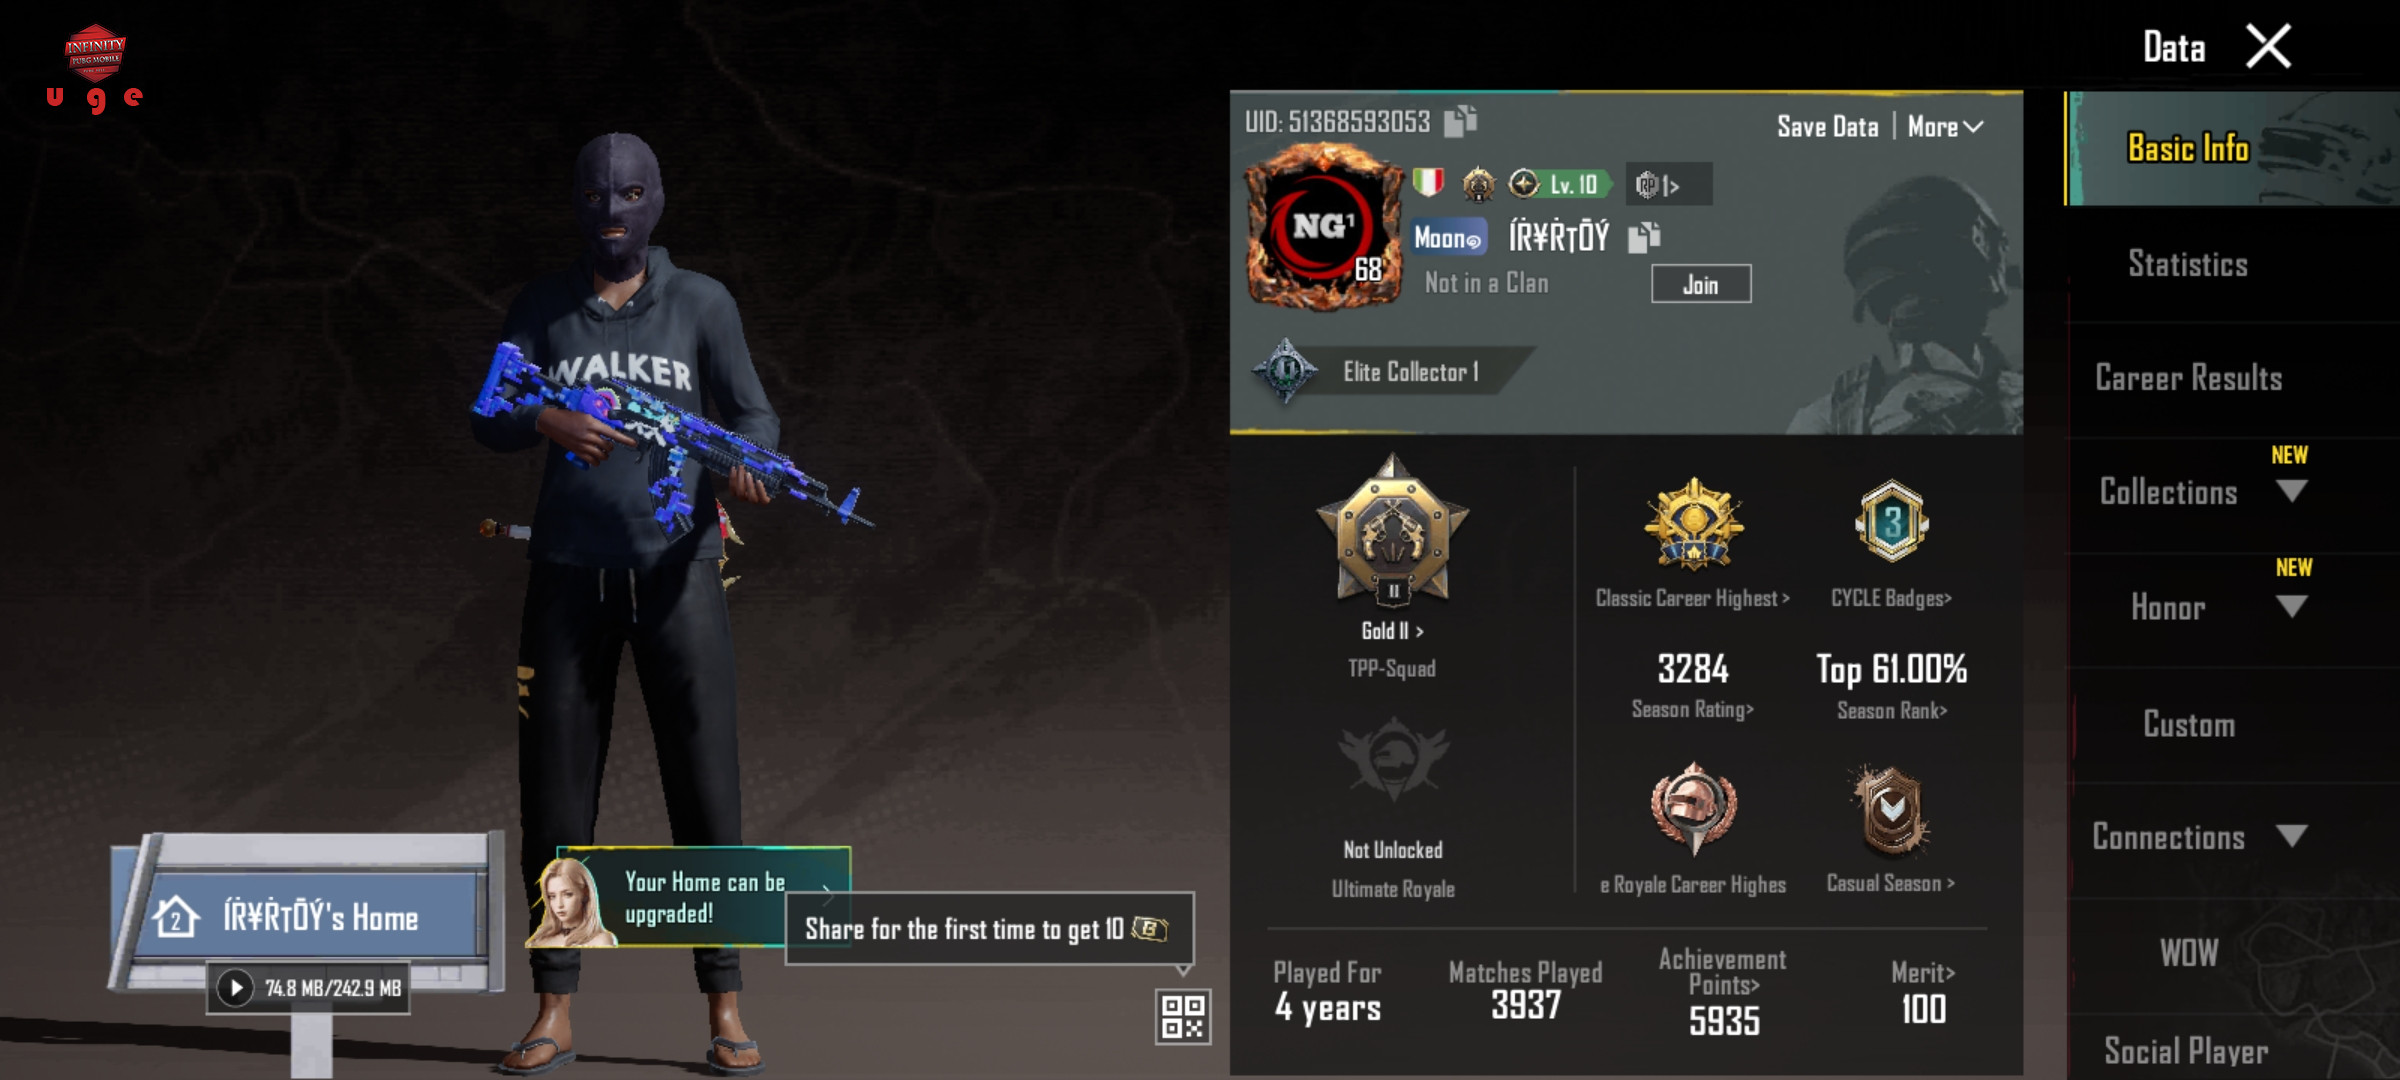The image size is (2400, 1080).
Task: Expand the More dropdown
Action: (x=1945, y=127)
